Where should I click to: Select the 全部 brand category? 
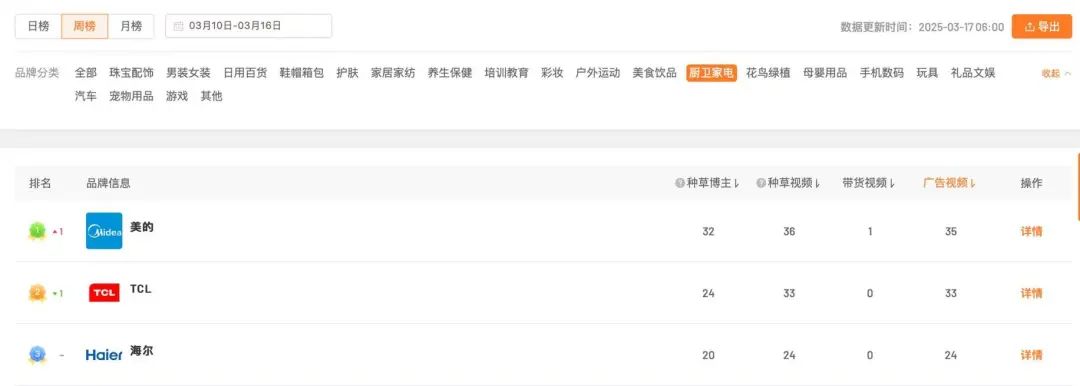(86, 73)
